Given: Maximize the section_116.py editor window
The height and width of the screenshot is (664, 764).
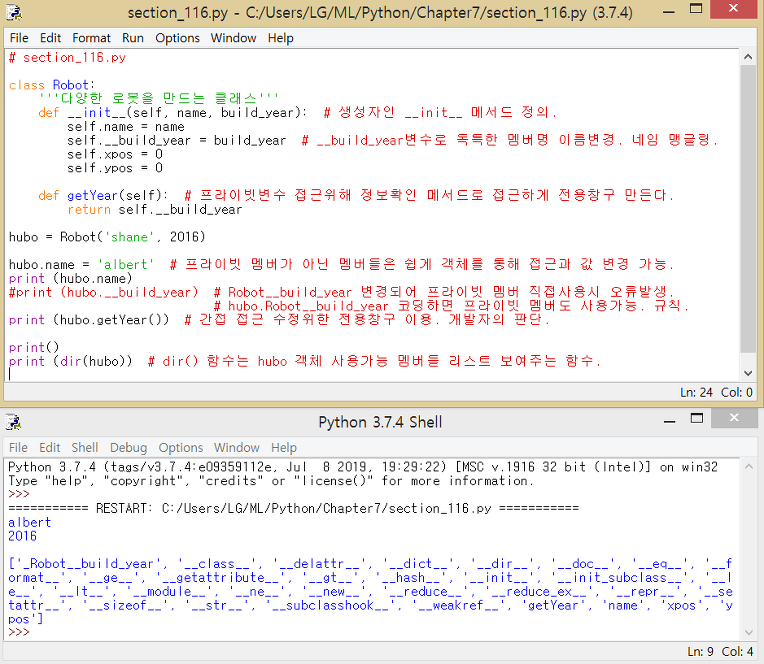Looking at the screenshot, I should click(696, 9).
